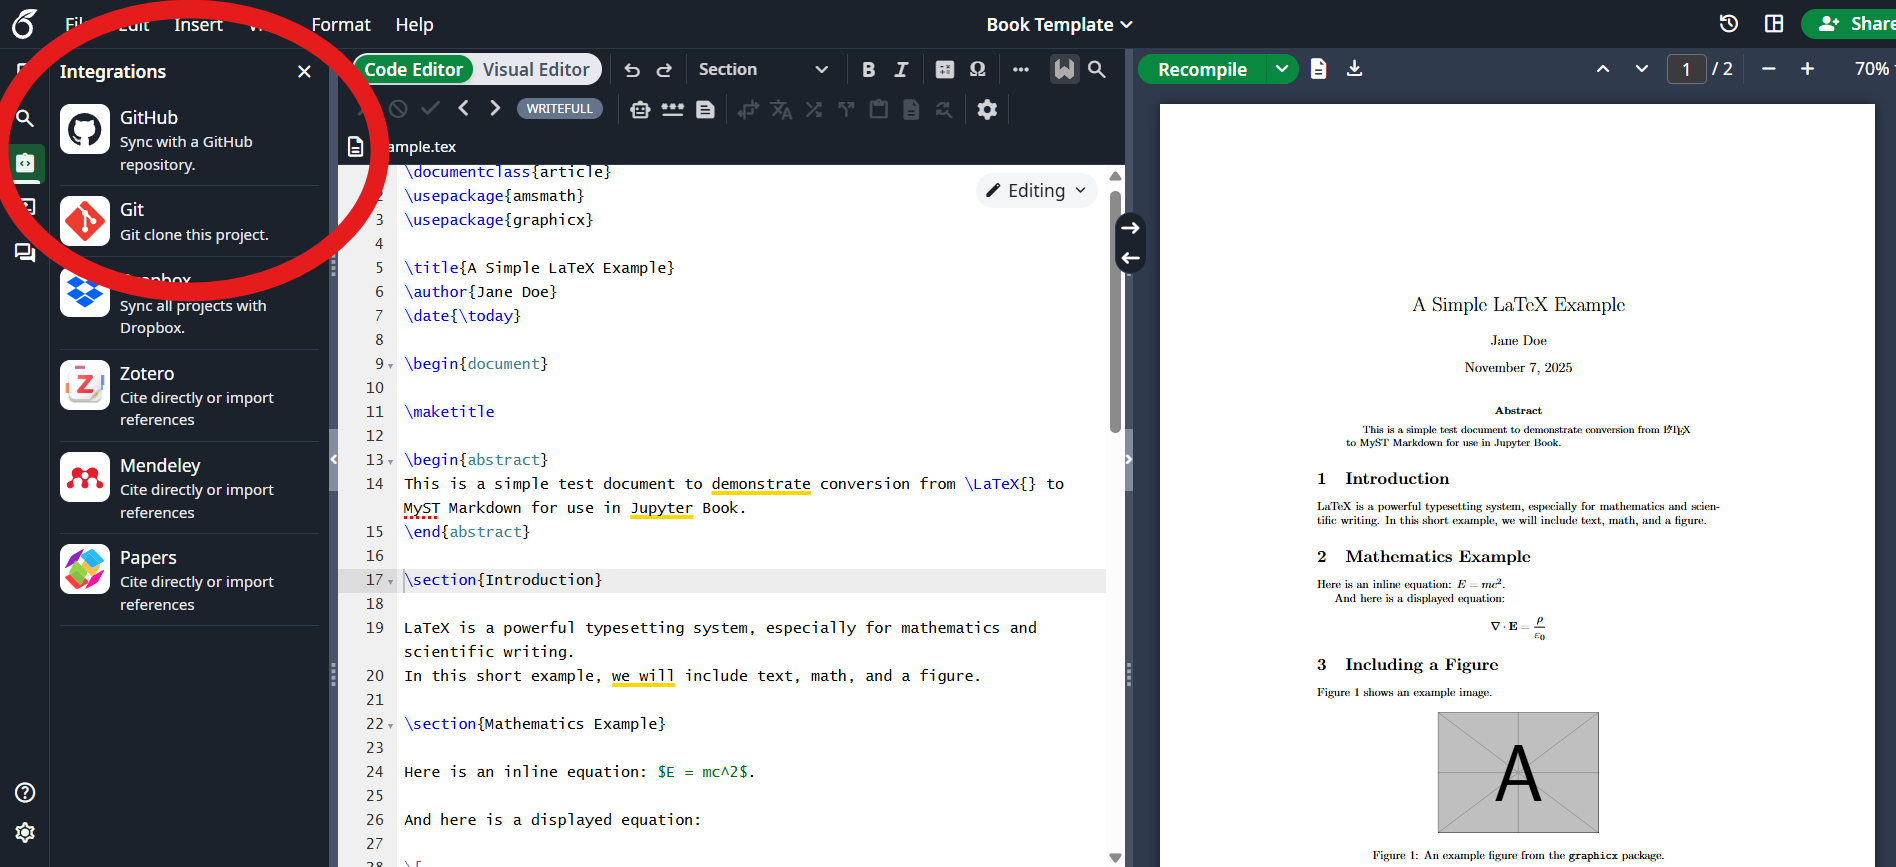Expand the Recompile options arrow
The width and height of the screenshot is (1896, 867).
(x=1282, y=69)
